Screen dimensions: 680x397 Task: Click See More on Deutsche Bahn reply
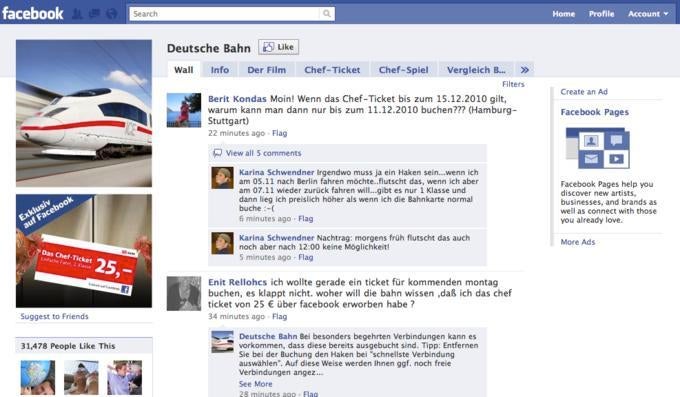click(x=255, y=384)
